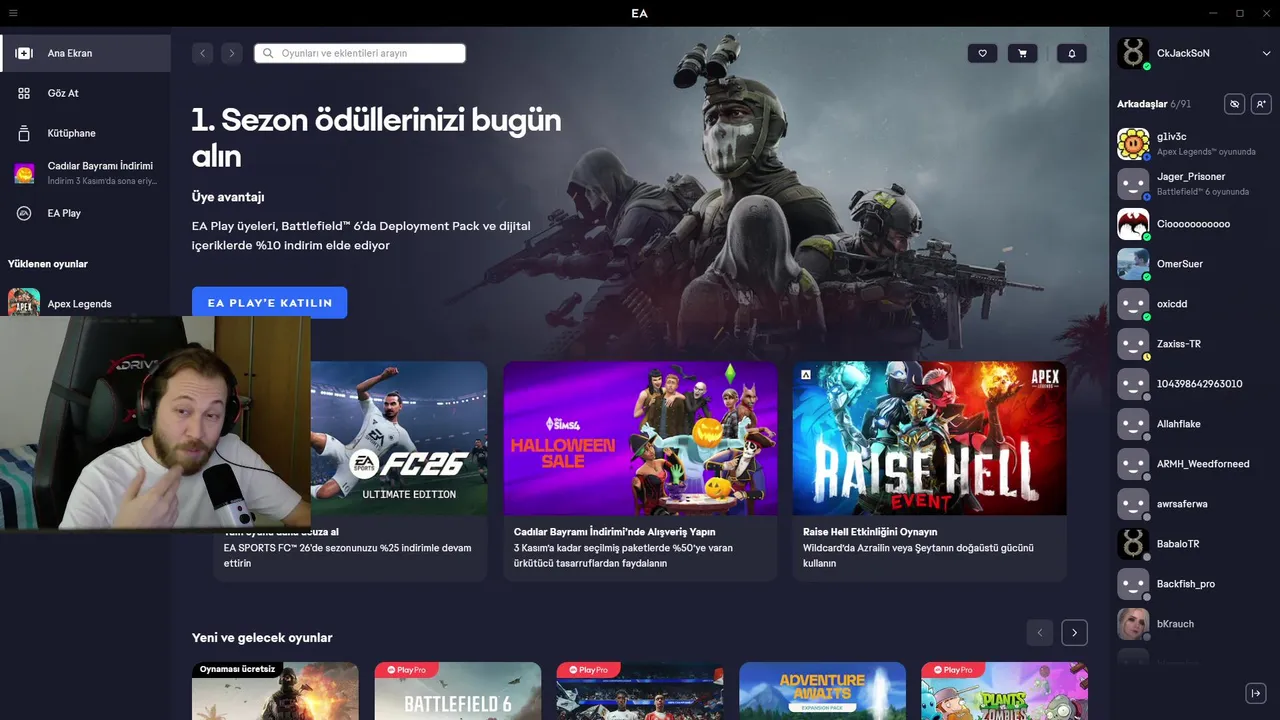Open EA Sports FC26 Ultimate Edition card

[x=399, y=438]
